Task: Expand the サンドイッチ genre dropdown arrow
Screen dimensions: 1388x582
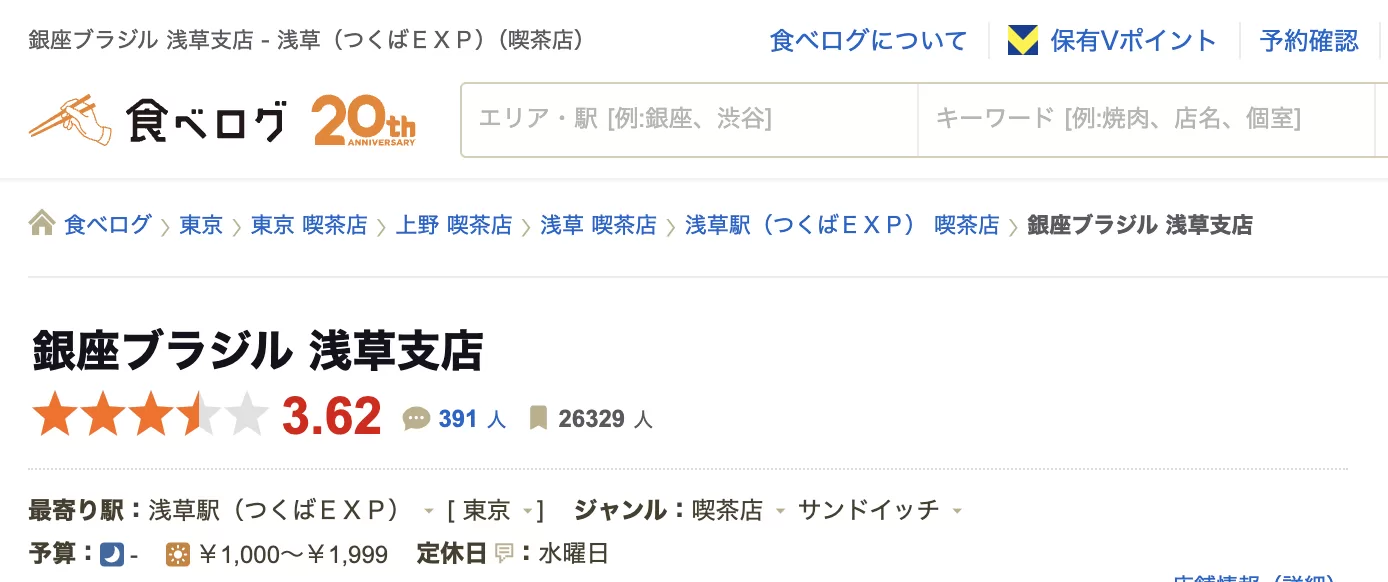Action: point(957,512)
